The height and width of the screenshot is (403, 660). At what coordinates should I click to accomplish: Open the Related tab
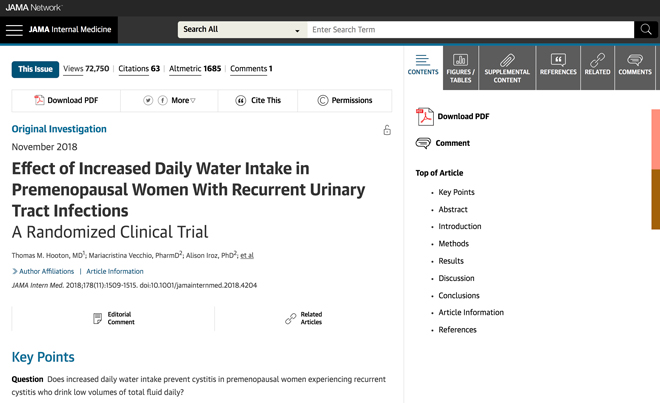point(597,68)
